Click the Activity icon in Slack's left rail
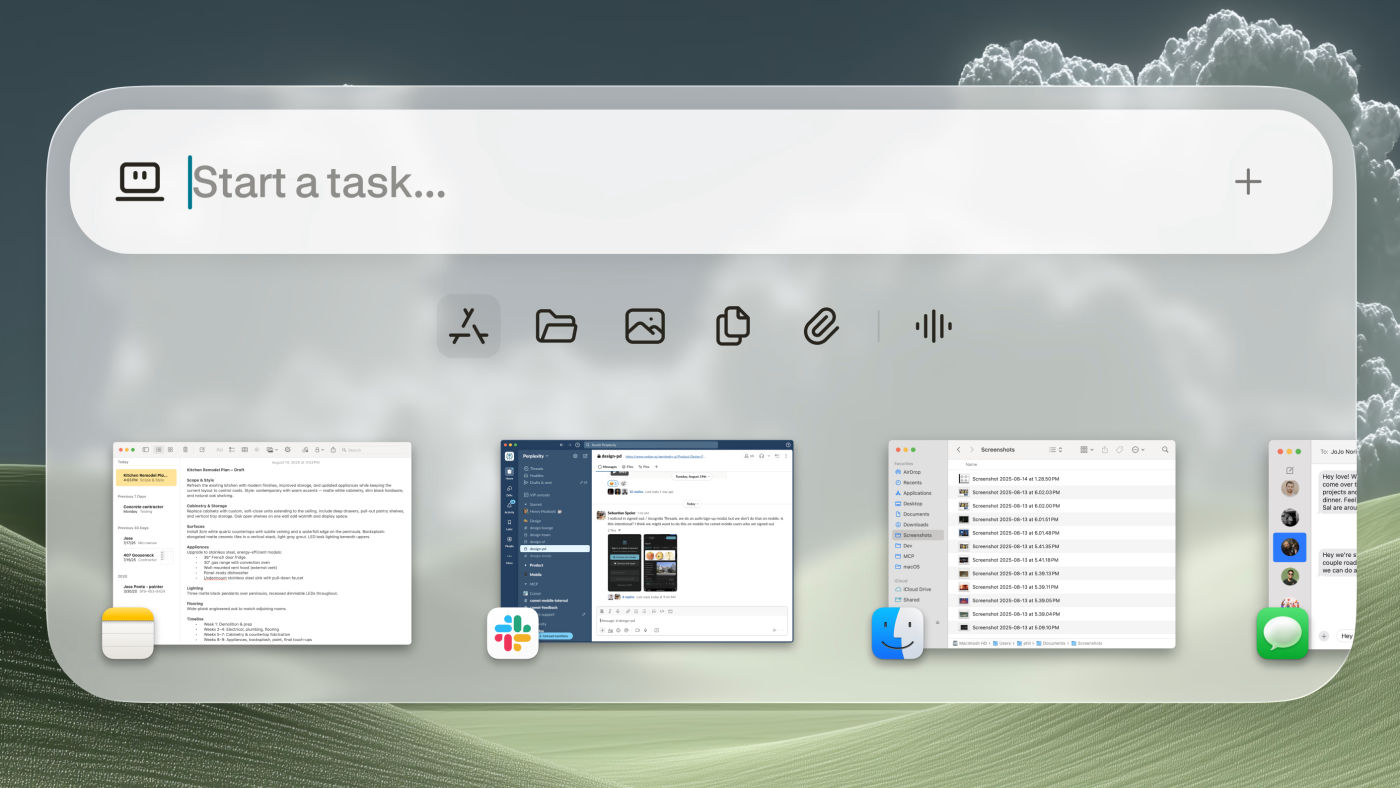The width and height of the screenshot is (1400, 788). pyautogui.click(x=509, y=507)
